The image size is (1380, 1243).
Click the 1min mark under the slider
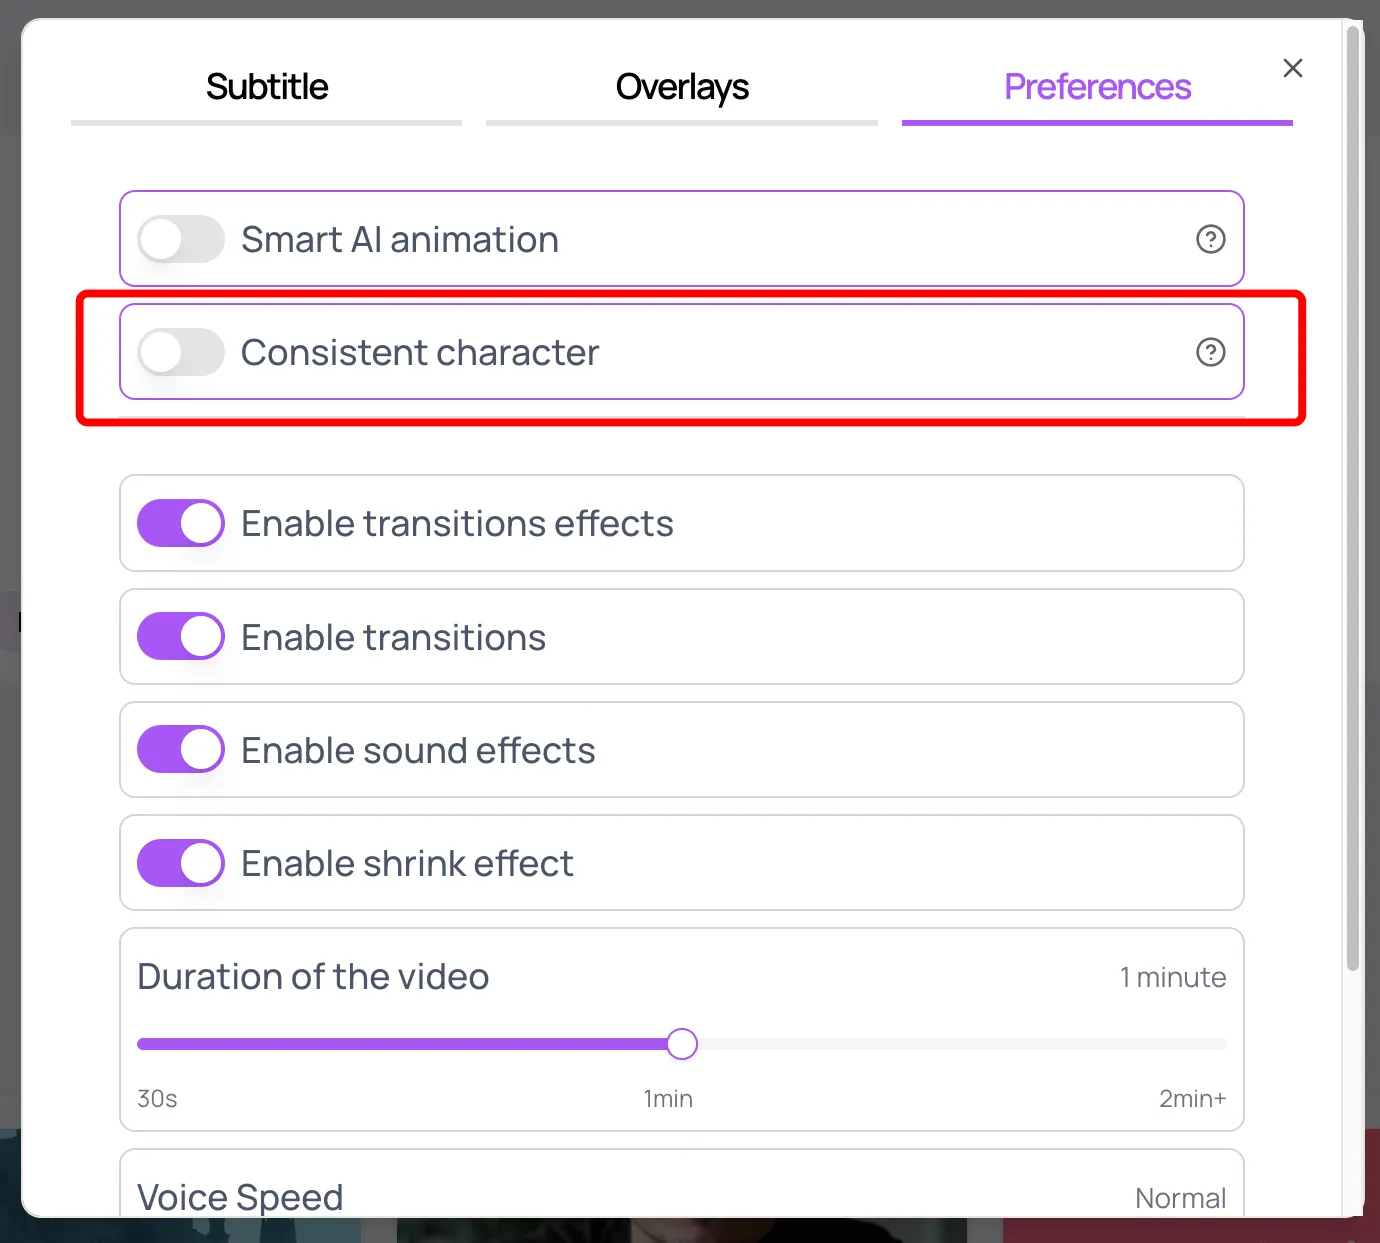click(668, 1099)
